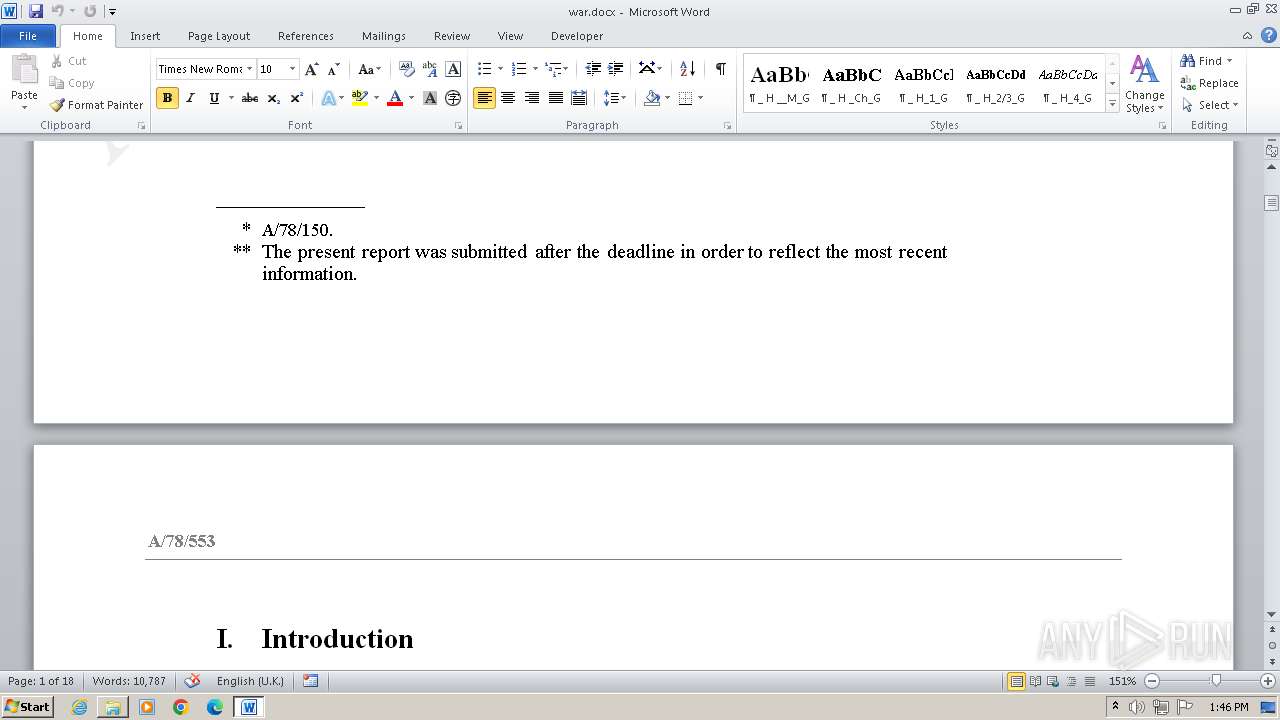
Task: Select Align Text Left
Action: tap(484, 98)
